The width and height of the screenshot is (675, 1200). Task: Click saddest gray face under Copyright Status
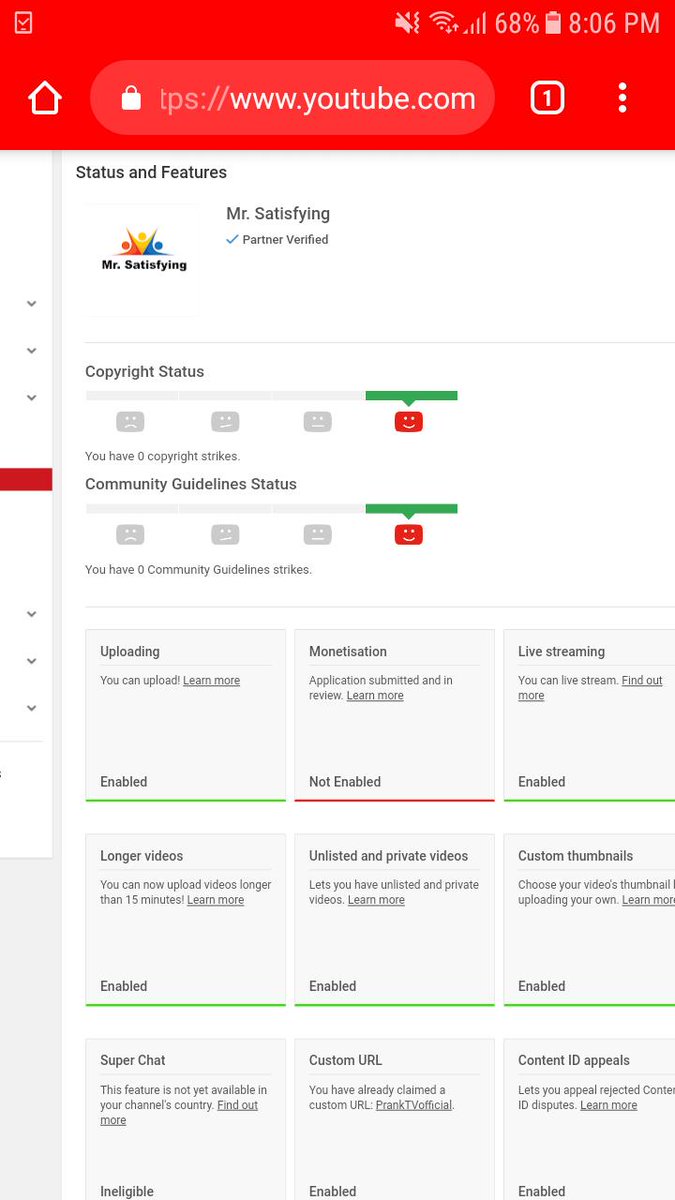tap(130, 422)
